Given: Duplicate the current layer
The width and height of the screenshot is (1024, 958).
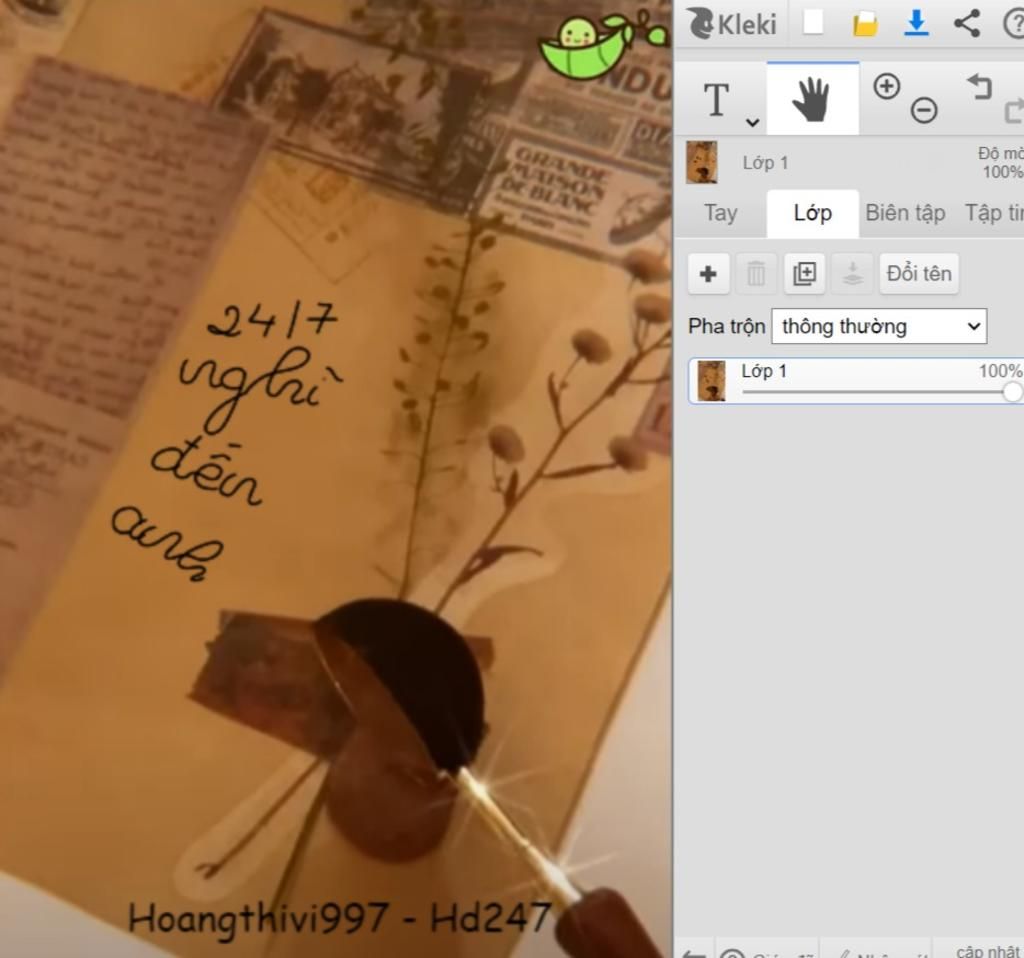Looking at the screenshot, I should pyautogui.click(x=804, y=274).
